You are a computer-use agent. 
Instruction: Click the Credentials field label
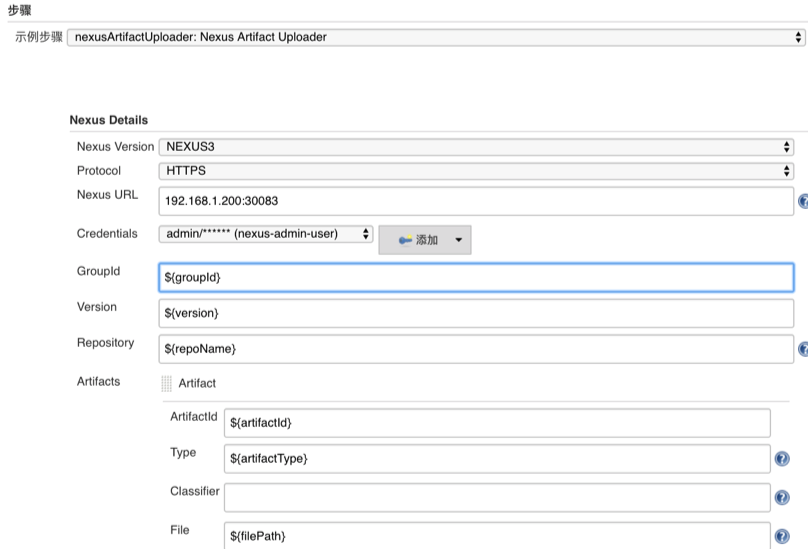(x=107, y=234)
